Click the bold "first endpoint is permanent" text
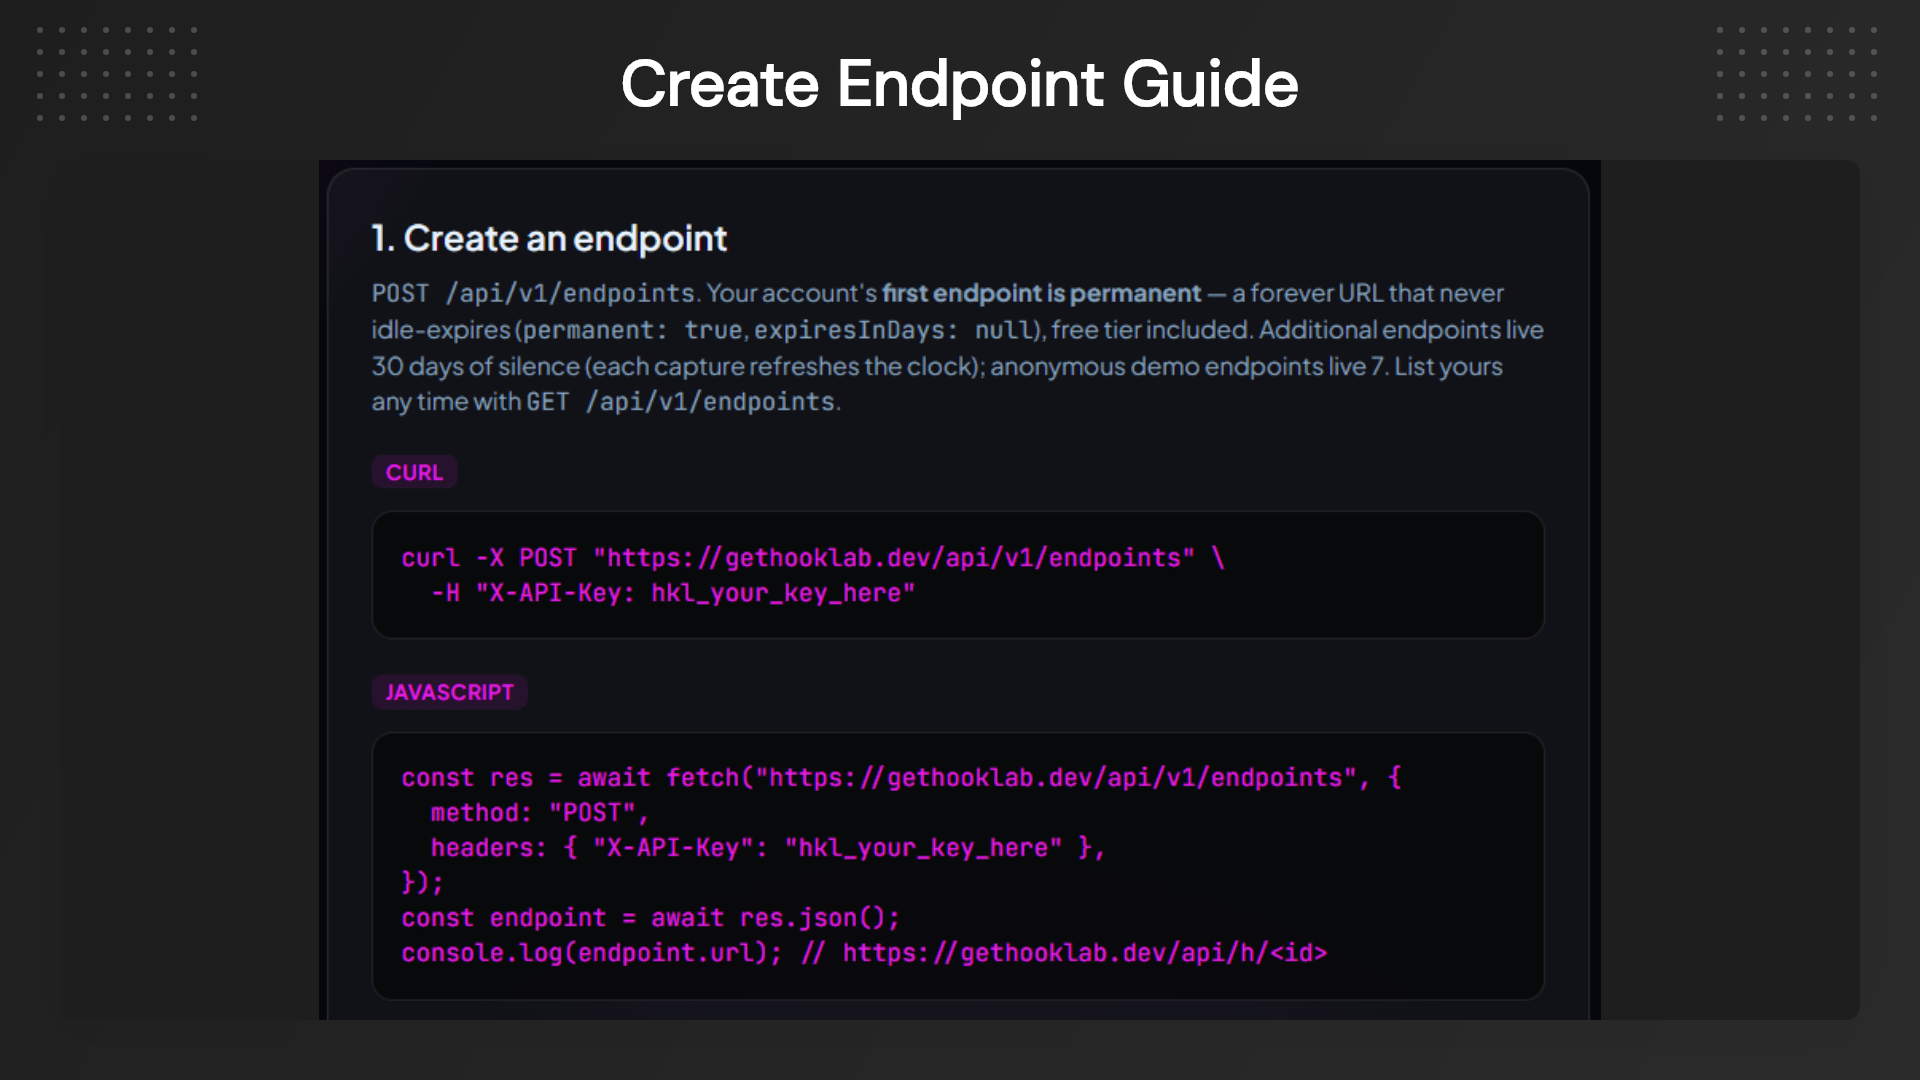This screenshot has height=1080, width=1920. click(x=1041, y=294)
